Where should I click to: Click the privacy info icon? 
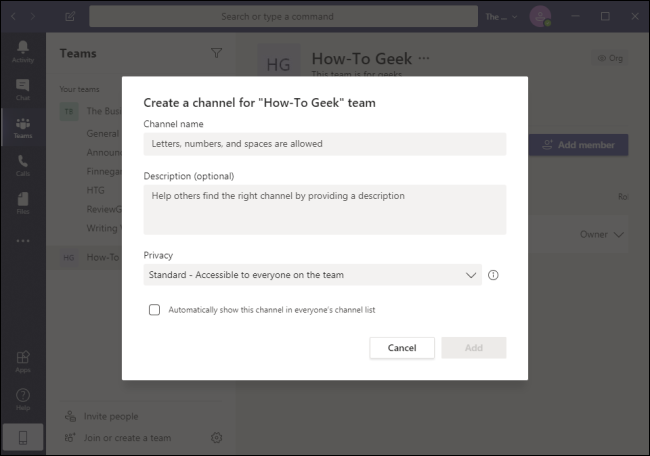[x=493, y=275]
